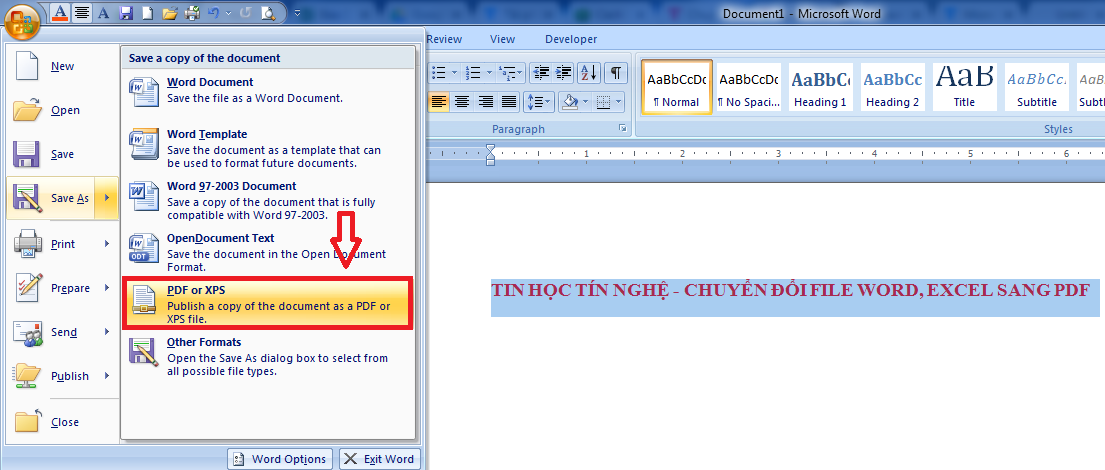Toggle Center alignment in Paragraph group
The width and height of the screenshot is (1105, 470).
coord(462,101)
